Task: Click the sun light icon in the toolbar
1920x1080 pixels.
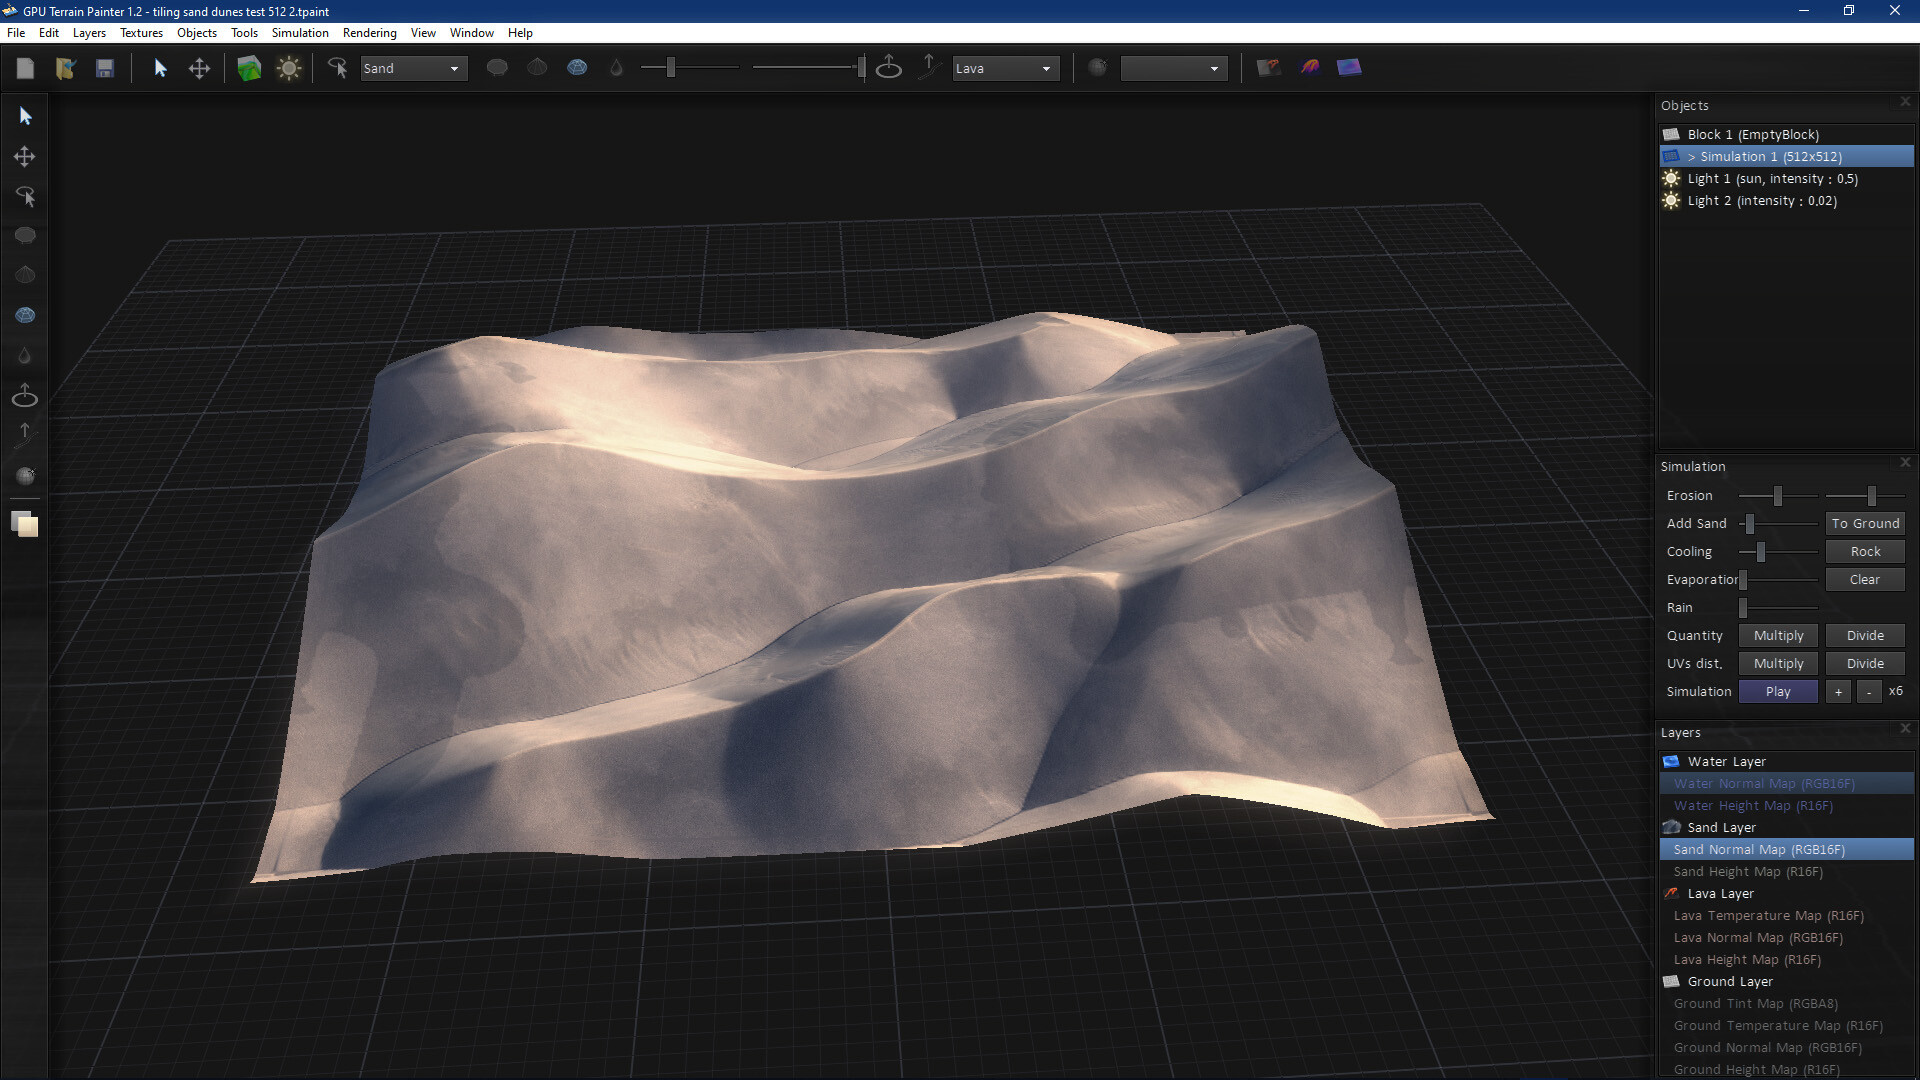Action: coord(288,67)
